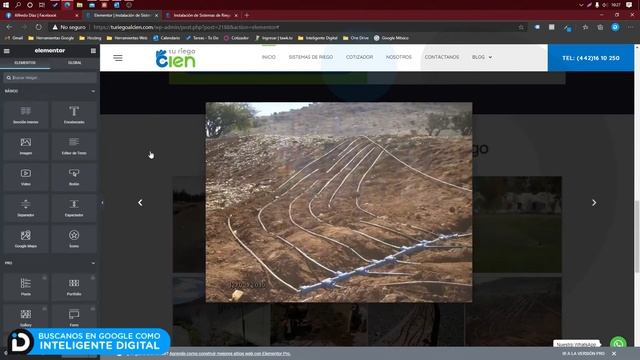The image size is (640, 360).
Task: Open the COTIZADOR menu item
Action: [359, 57]
